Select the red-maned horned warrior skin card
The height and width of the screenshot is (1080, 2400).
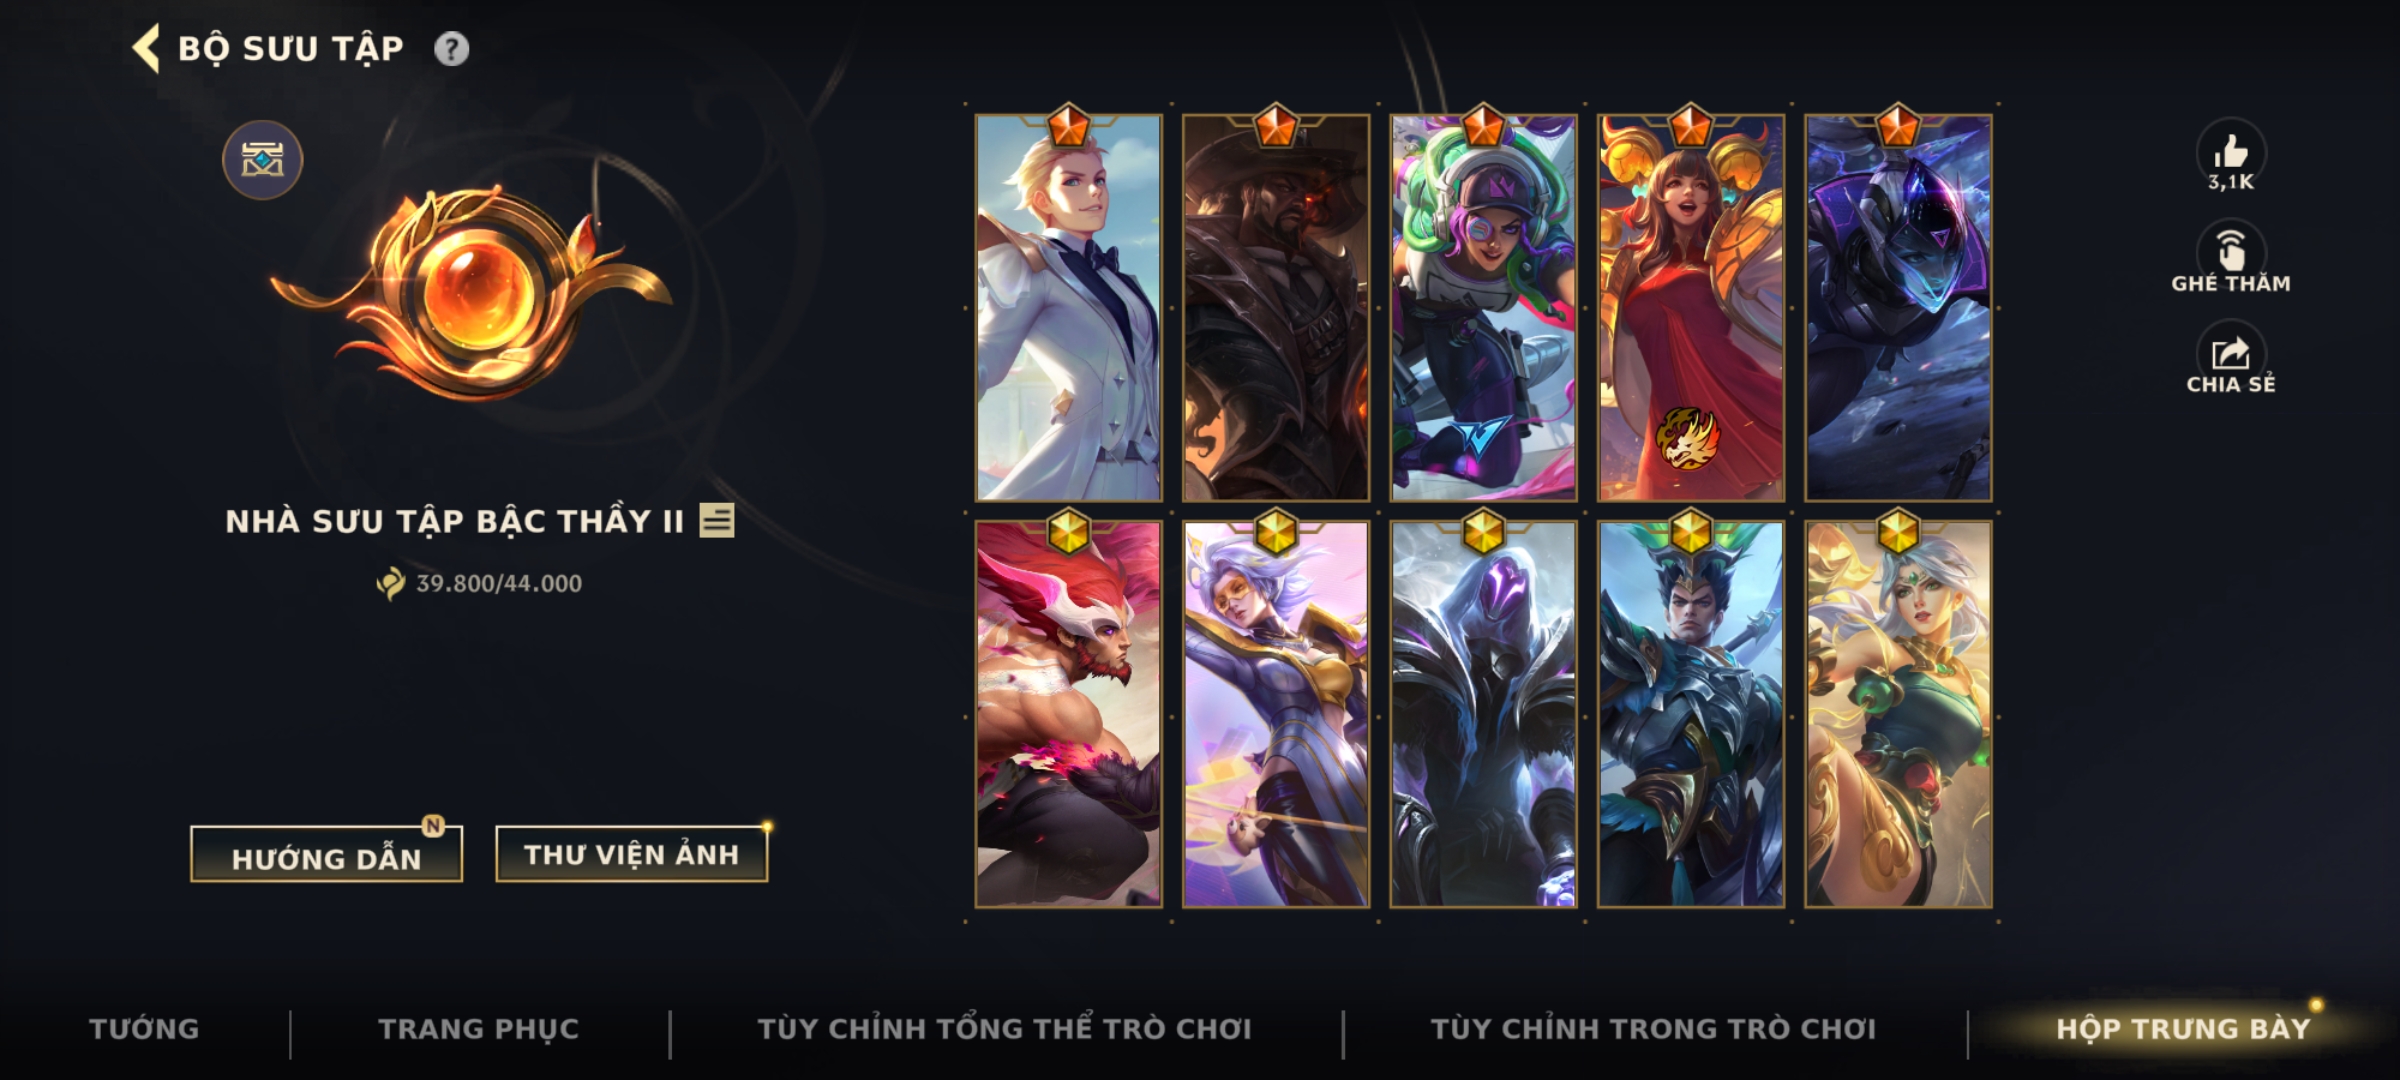click(1068, 714)
